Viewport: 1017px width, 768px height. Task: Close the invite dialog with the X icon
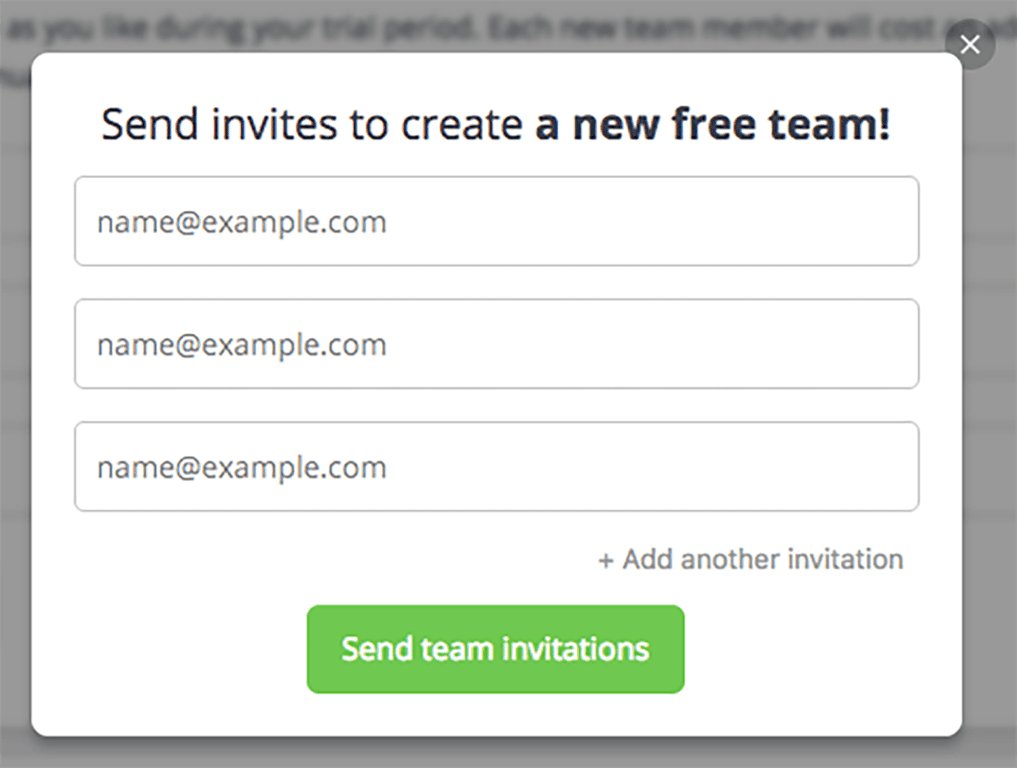tap(969, 44)
